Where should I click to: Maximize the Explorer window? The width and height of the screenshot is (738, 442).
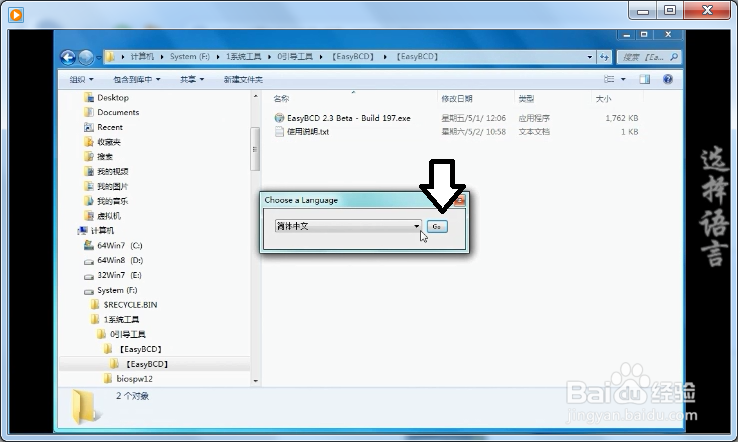coord(644,35)
